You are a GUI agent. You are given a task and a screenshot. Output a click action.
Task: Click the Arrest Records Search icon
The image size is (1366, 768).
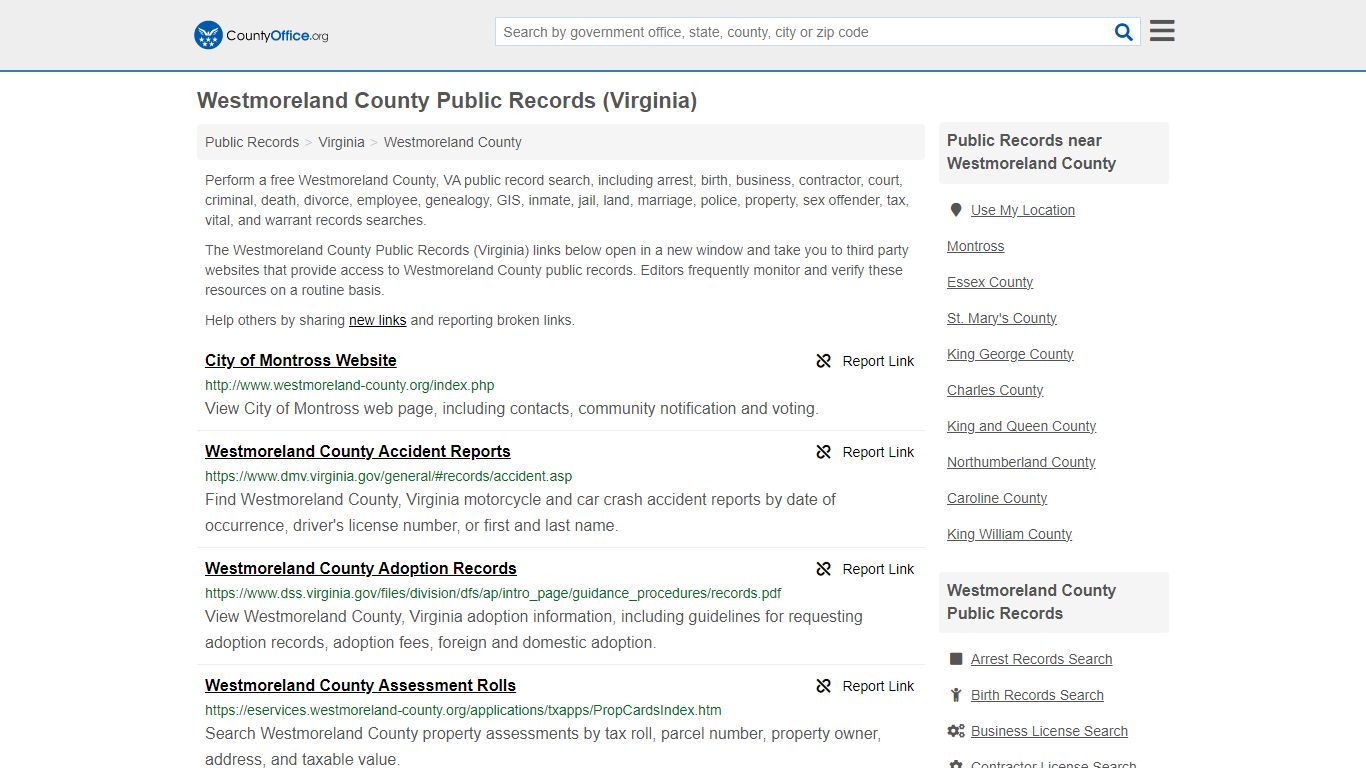956,659
